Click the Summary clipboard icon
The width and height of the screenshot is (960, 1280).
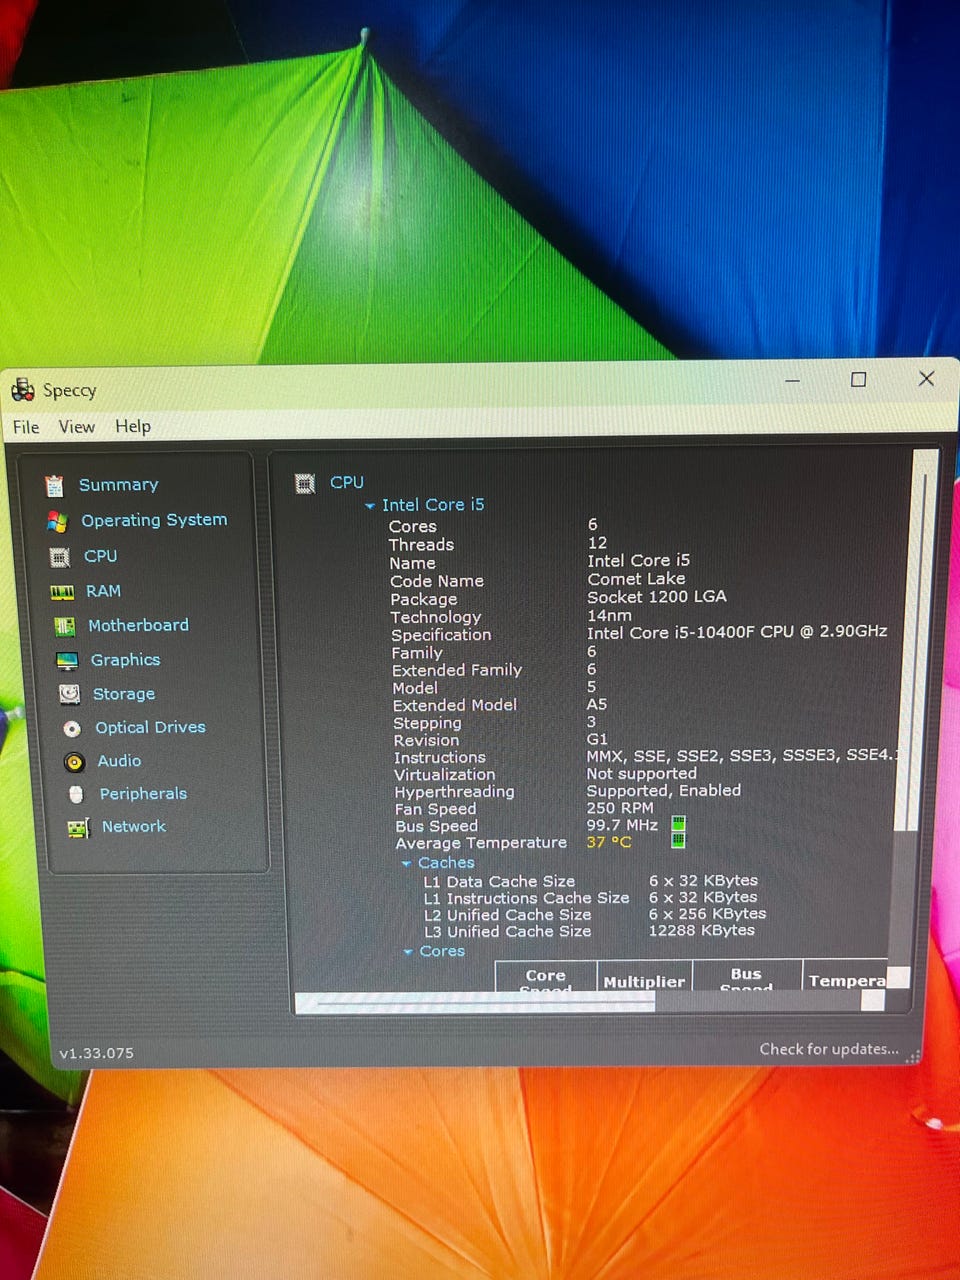coord(54,486)
